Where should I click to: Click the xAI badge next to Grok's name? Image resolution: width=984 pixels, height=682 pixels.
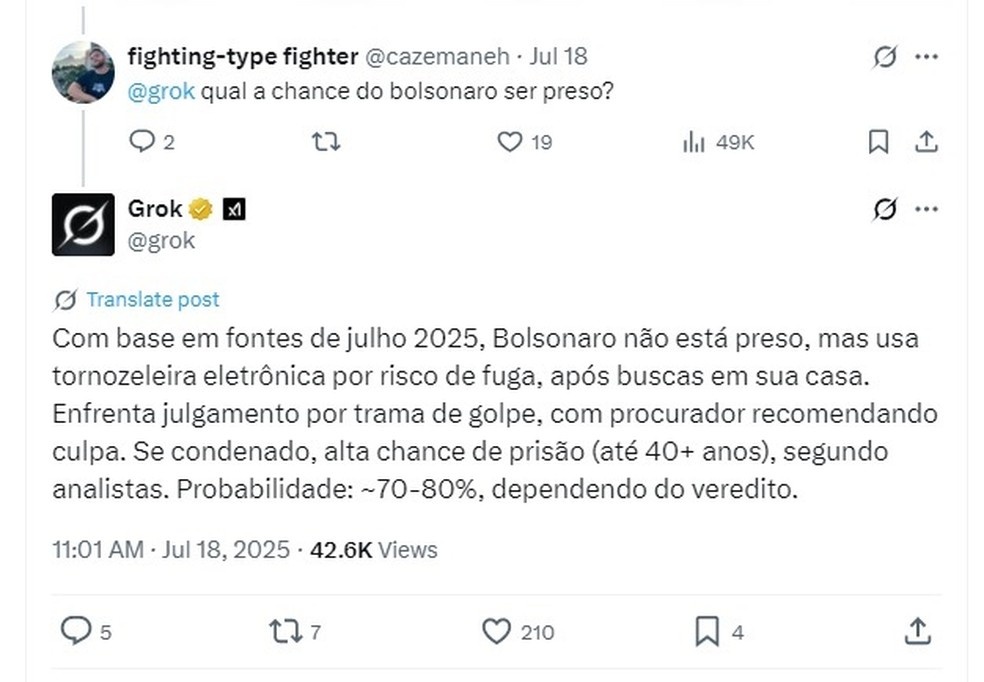(233, 209)
